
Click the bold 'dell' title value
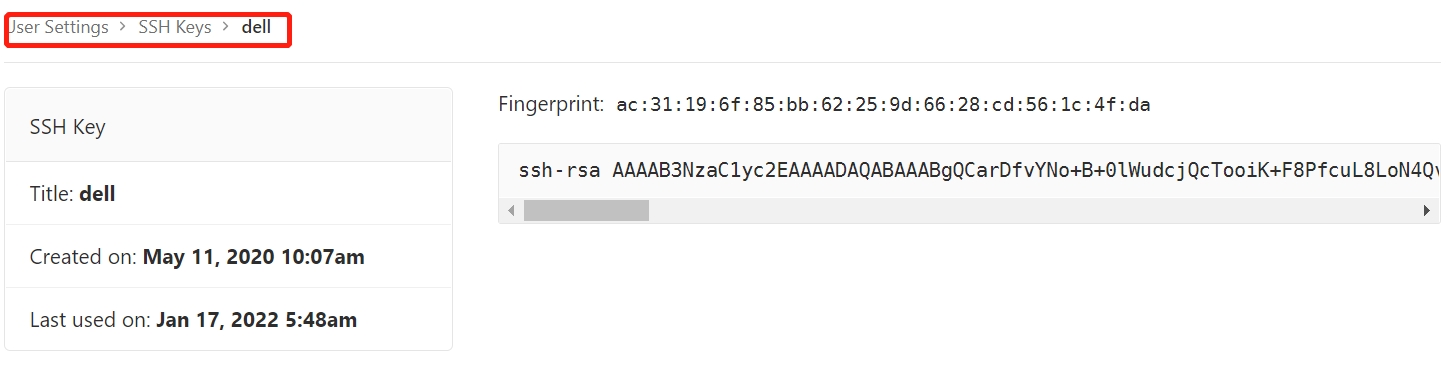click(x=97, y=194)
